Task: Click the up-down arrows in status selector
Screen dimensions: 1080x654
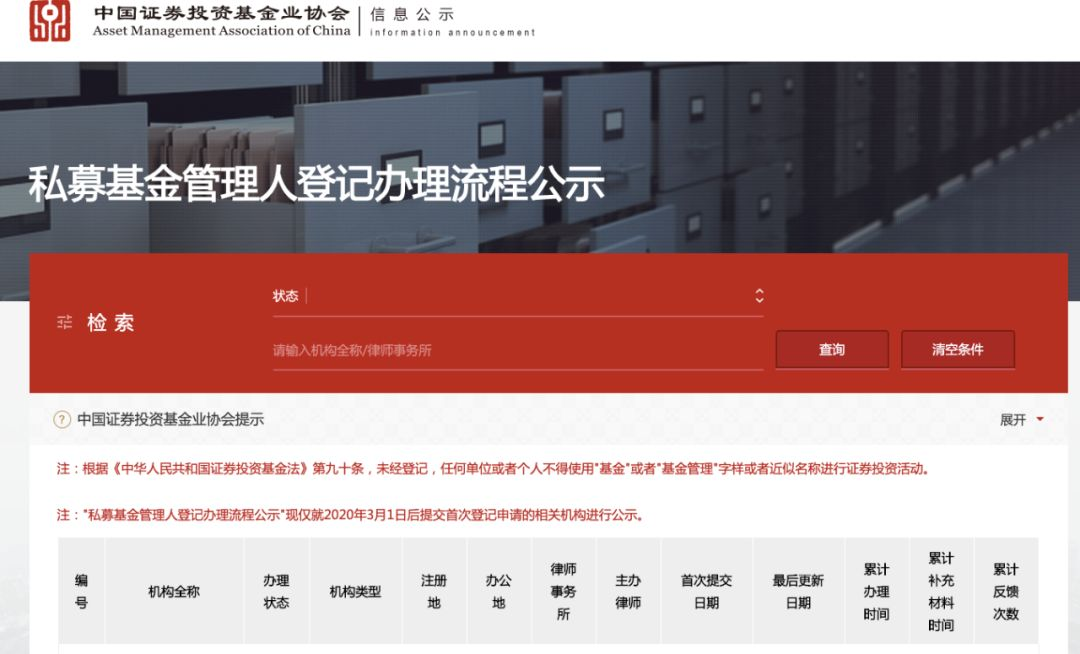Action: (x=759, y=296)
